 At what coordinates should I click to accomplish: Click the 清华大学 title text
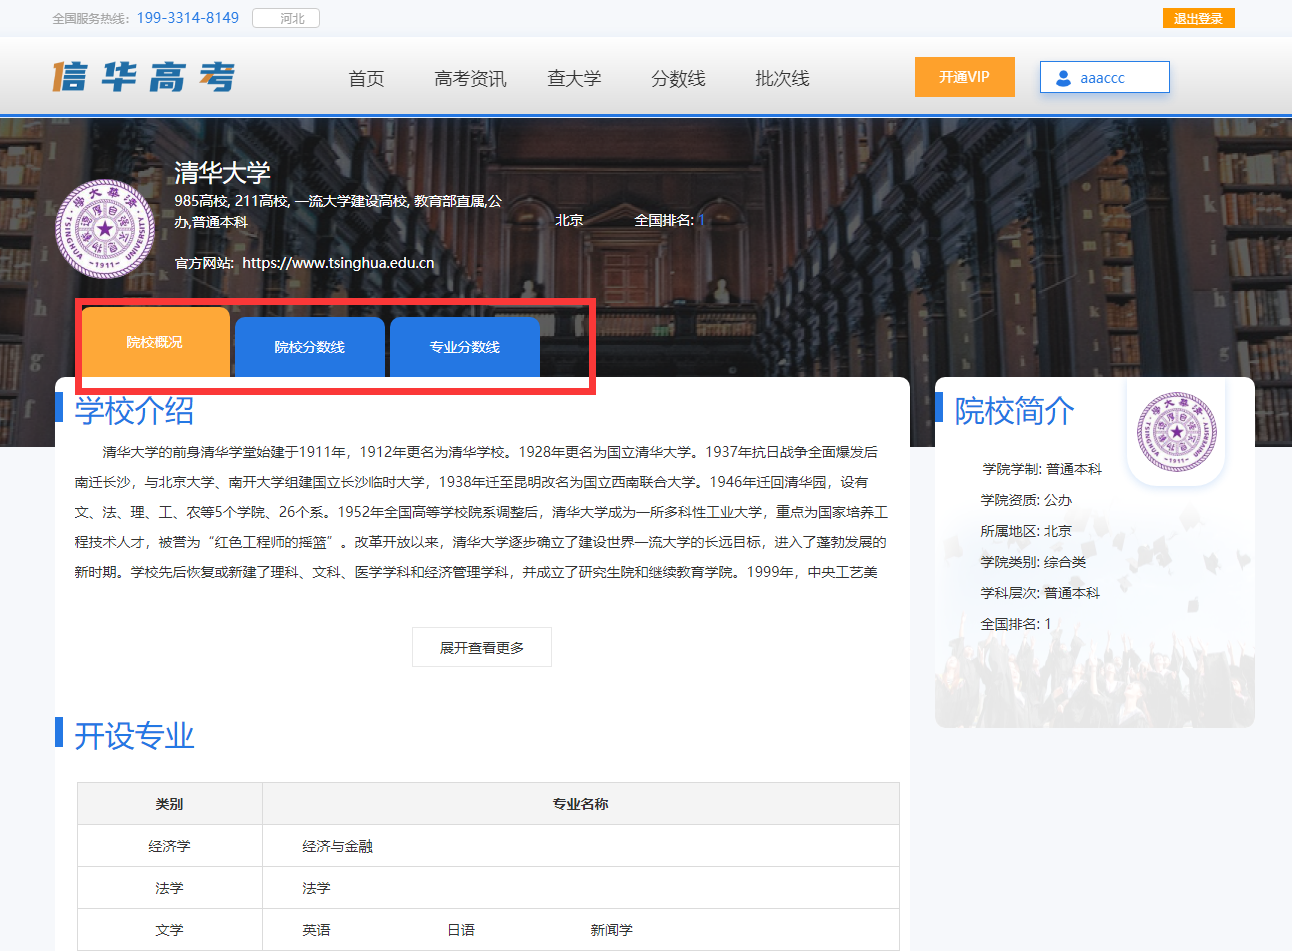(222, 172)
